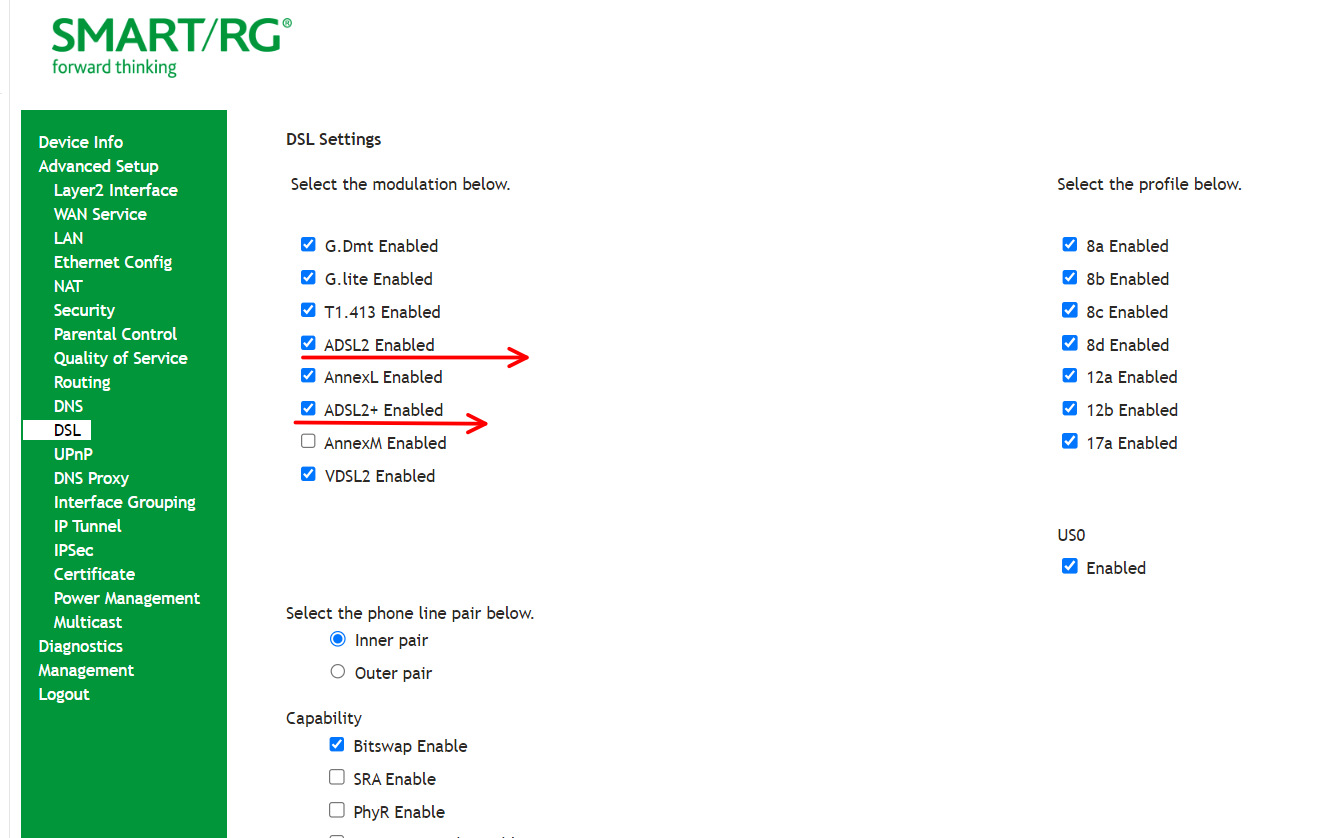Open DNS Proxy page
The height and width of the screenshot is (838, 1318).
[x=91, y=478]
